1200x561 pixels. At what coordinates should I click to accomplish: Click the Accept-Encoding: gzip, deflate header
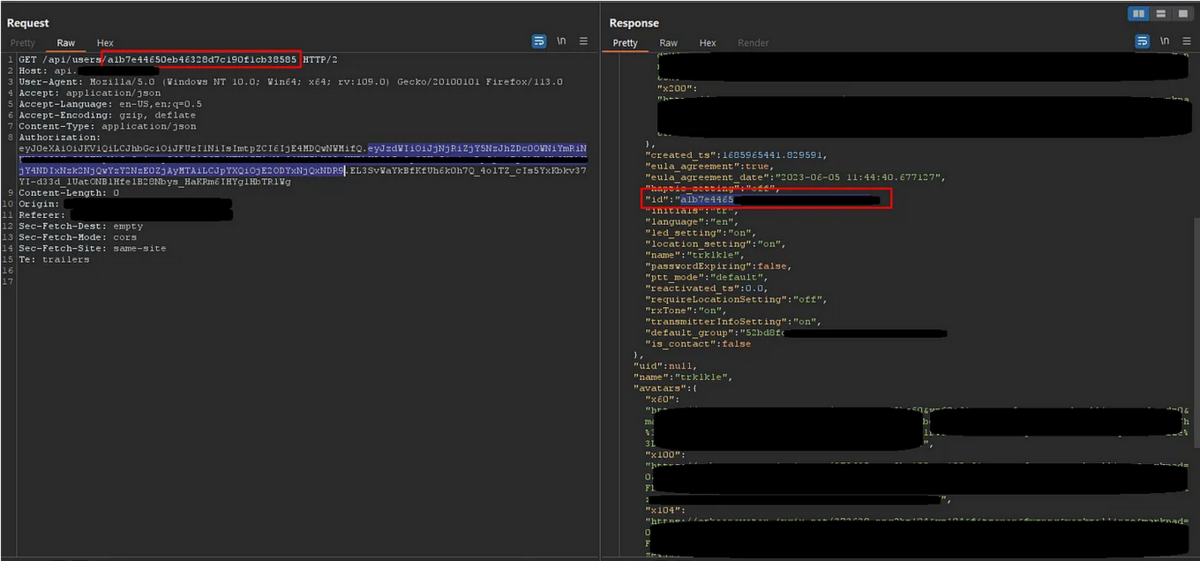coord(107,115)
